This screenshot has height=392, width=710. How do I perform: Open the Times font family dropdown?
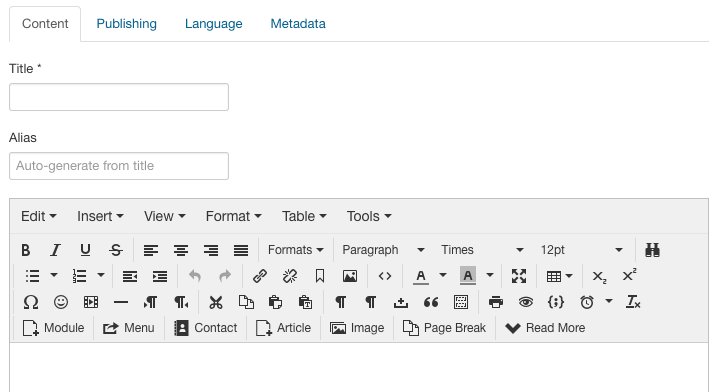482,250
